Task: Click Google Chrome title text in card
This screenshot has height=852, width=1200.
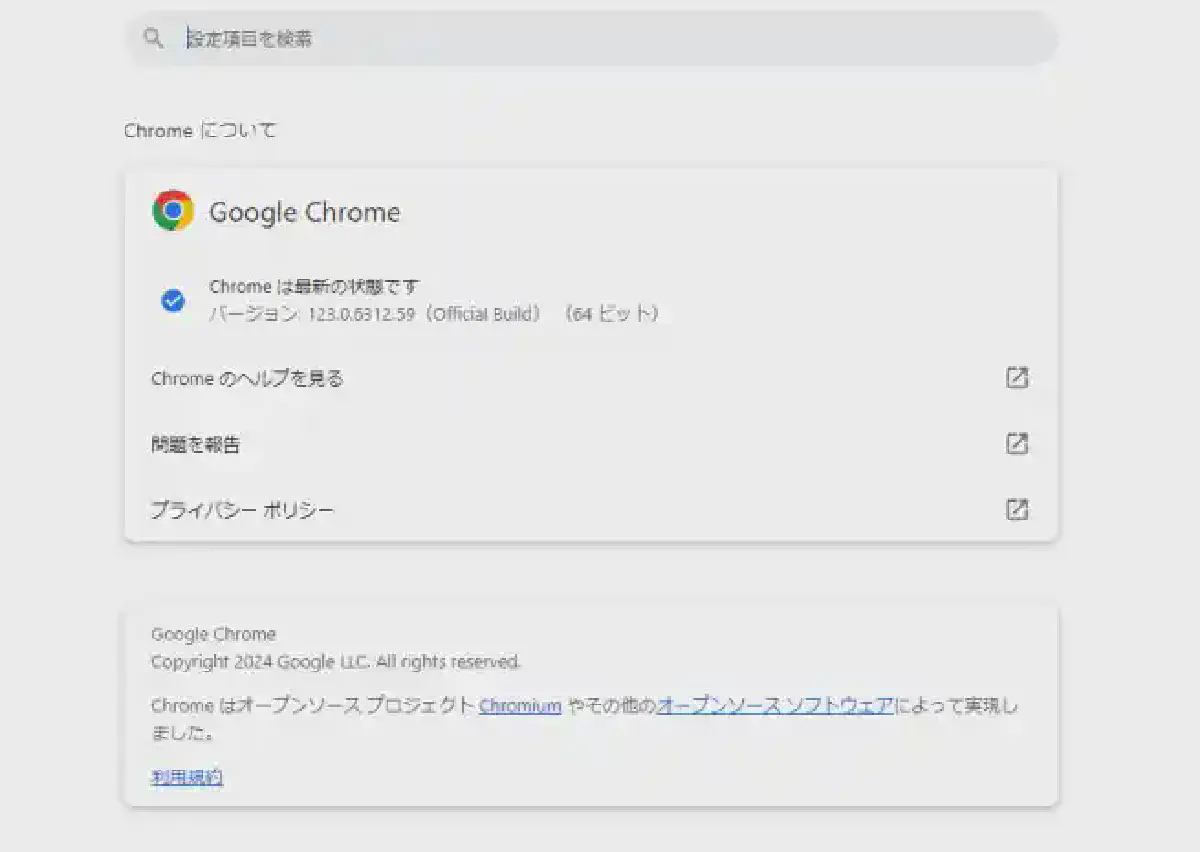Action: click(304, 212)
